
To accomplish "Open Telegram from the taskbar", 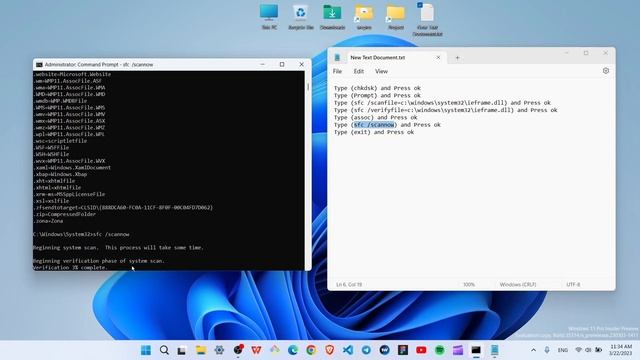I will [366, 350].
